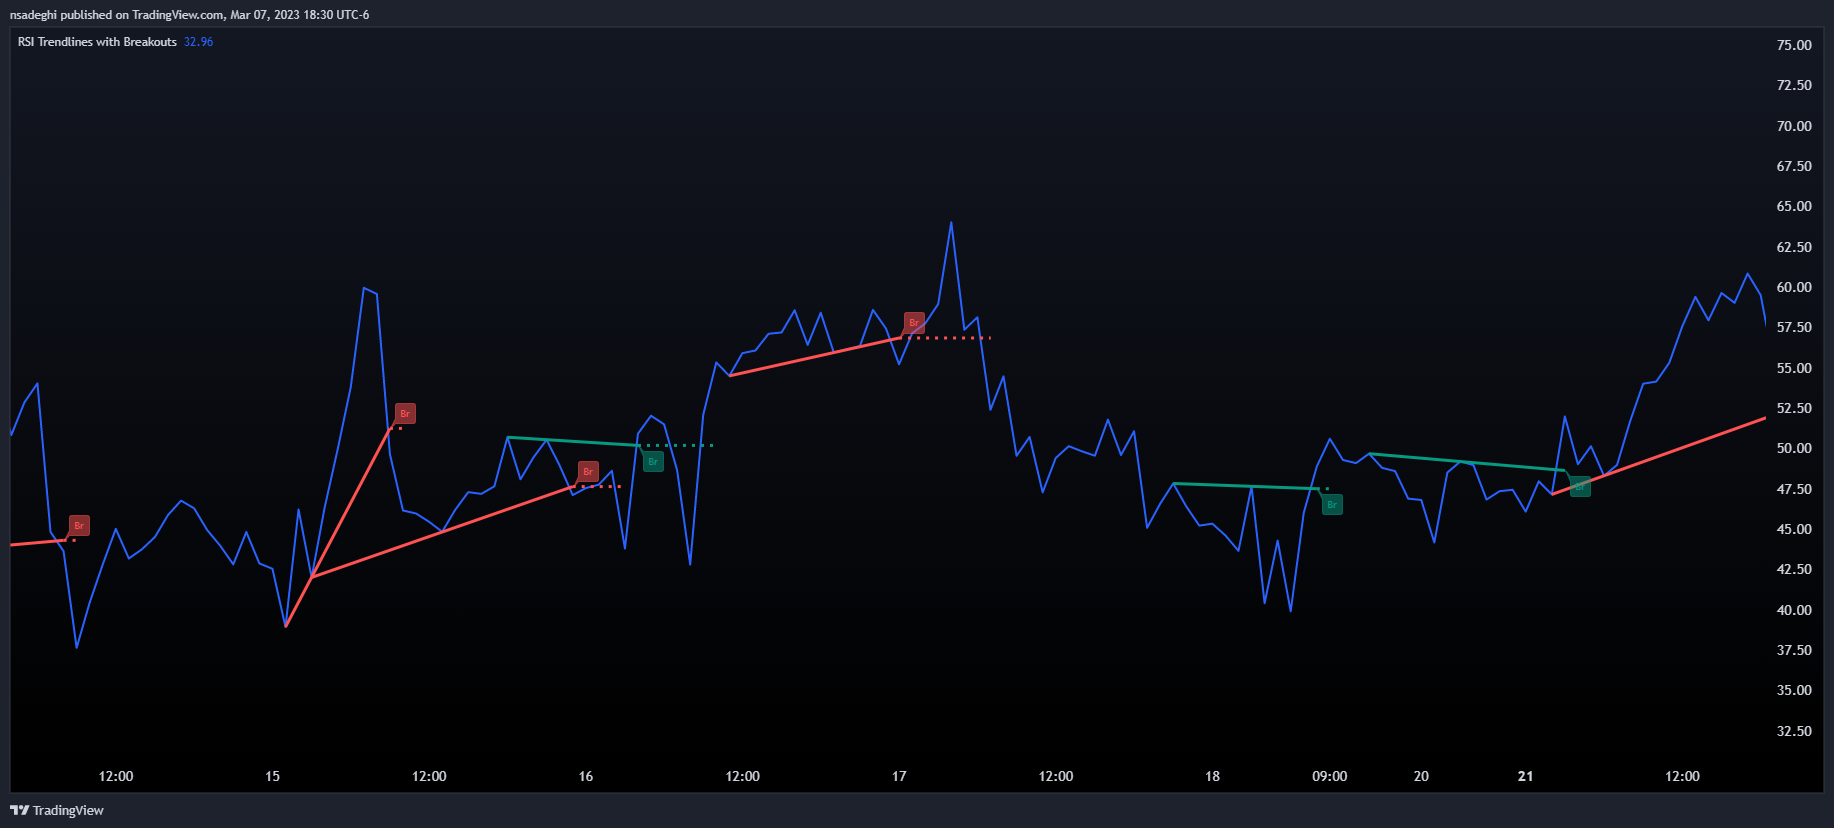
Task: Click the RSI Trendlines with Breakouts title
Action: [97, 42]
